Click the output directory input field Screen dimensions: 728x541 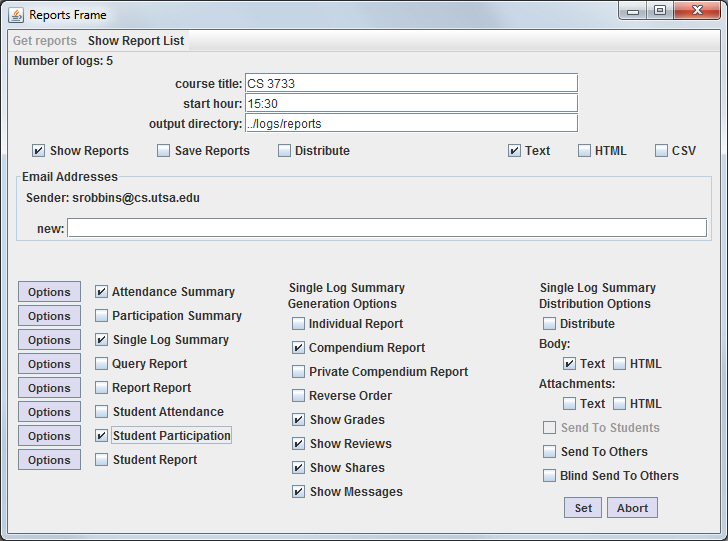pos(411,123)
